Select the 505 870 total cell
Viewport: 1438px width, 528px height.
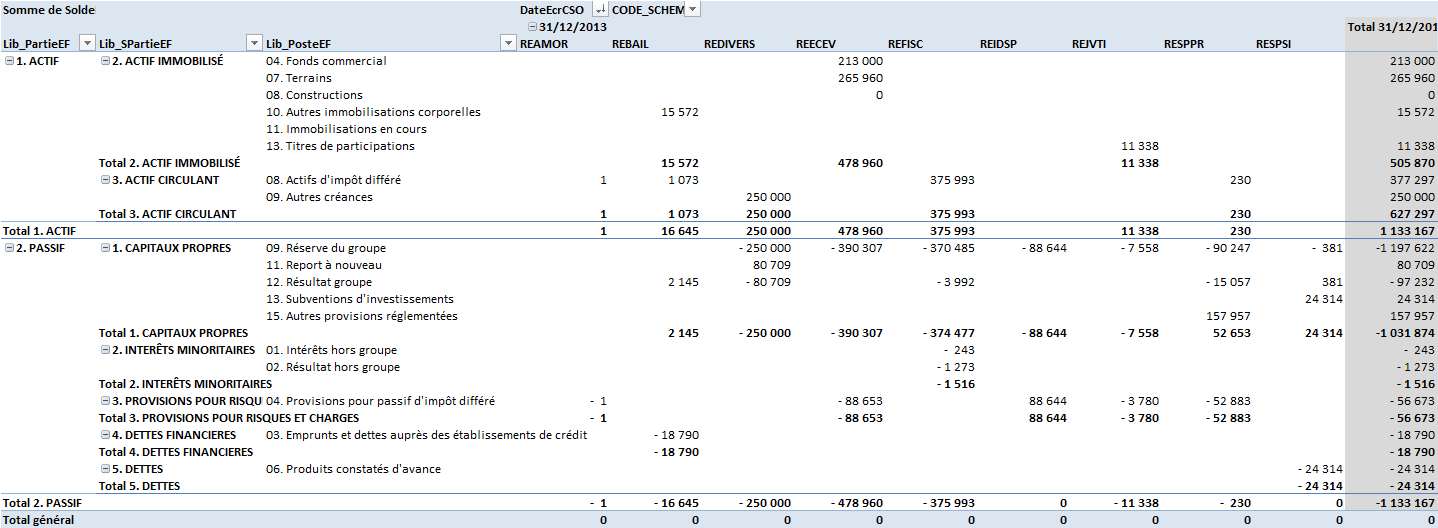point(1412,163)
